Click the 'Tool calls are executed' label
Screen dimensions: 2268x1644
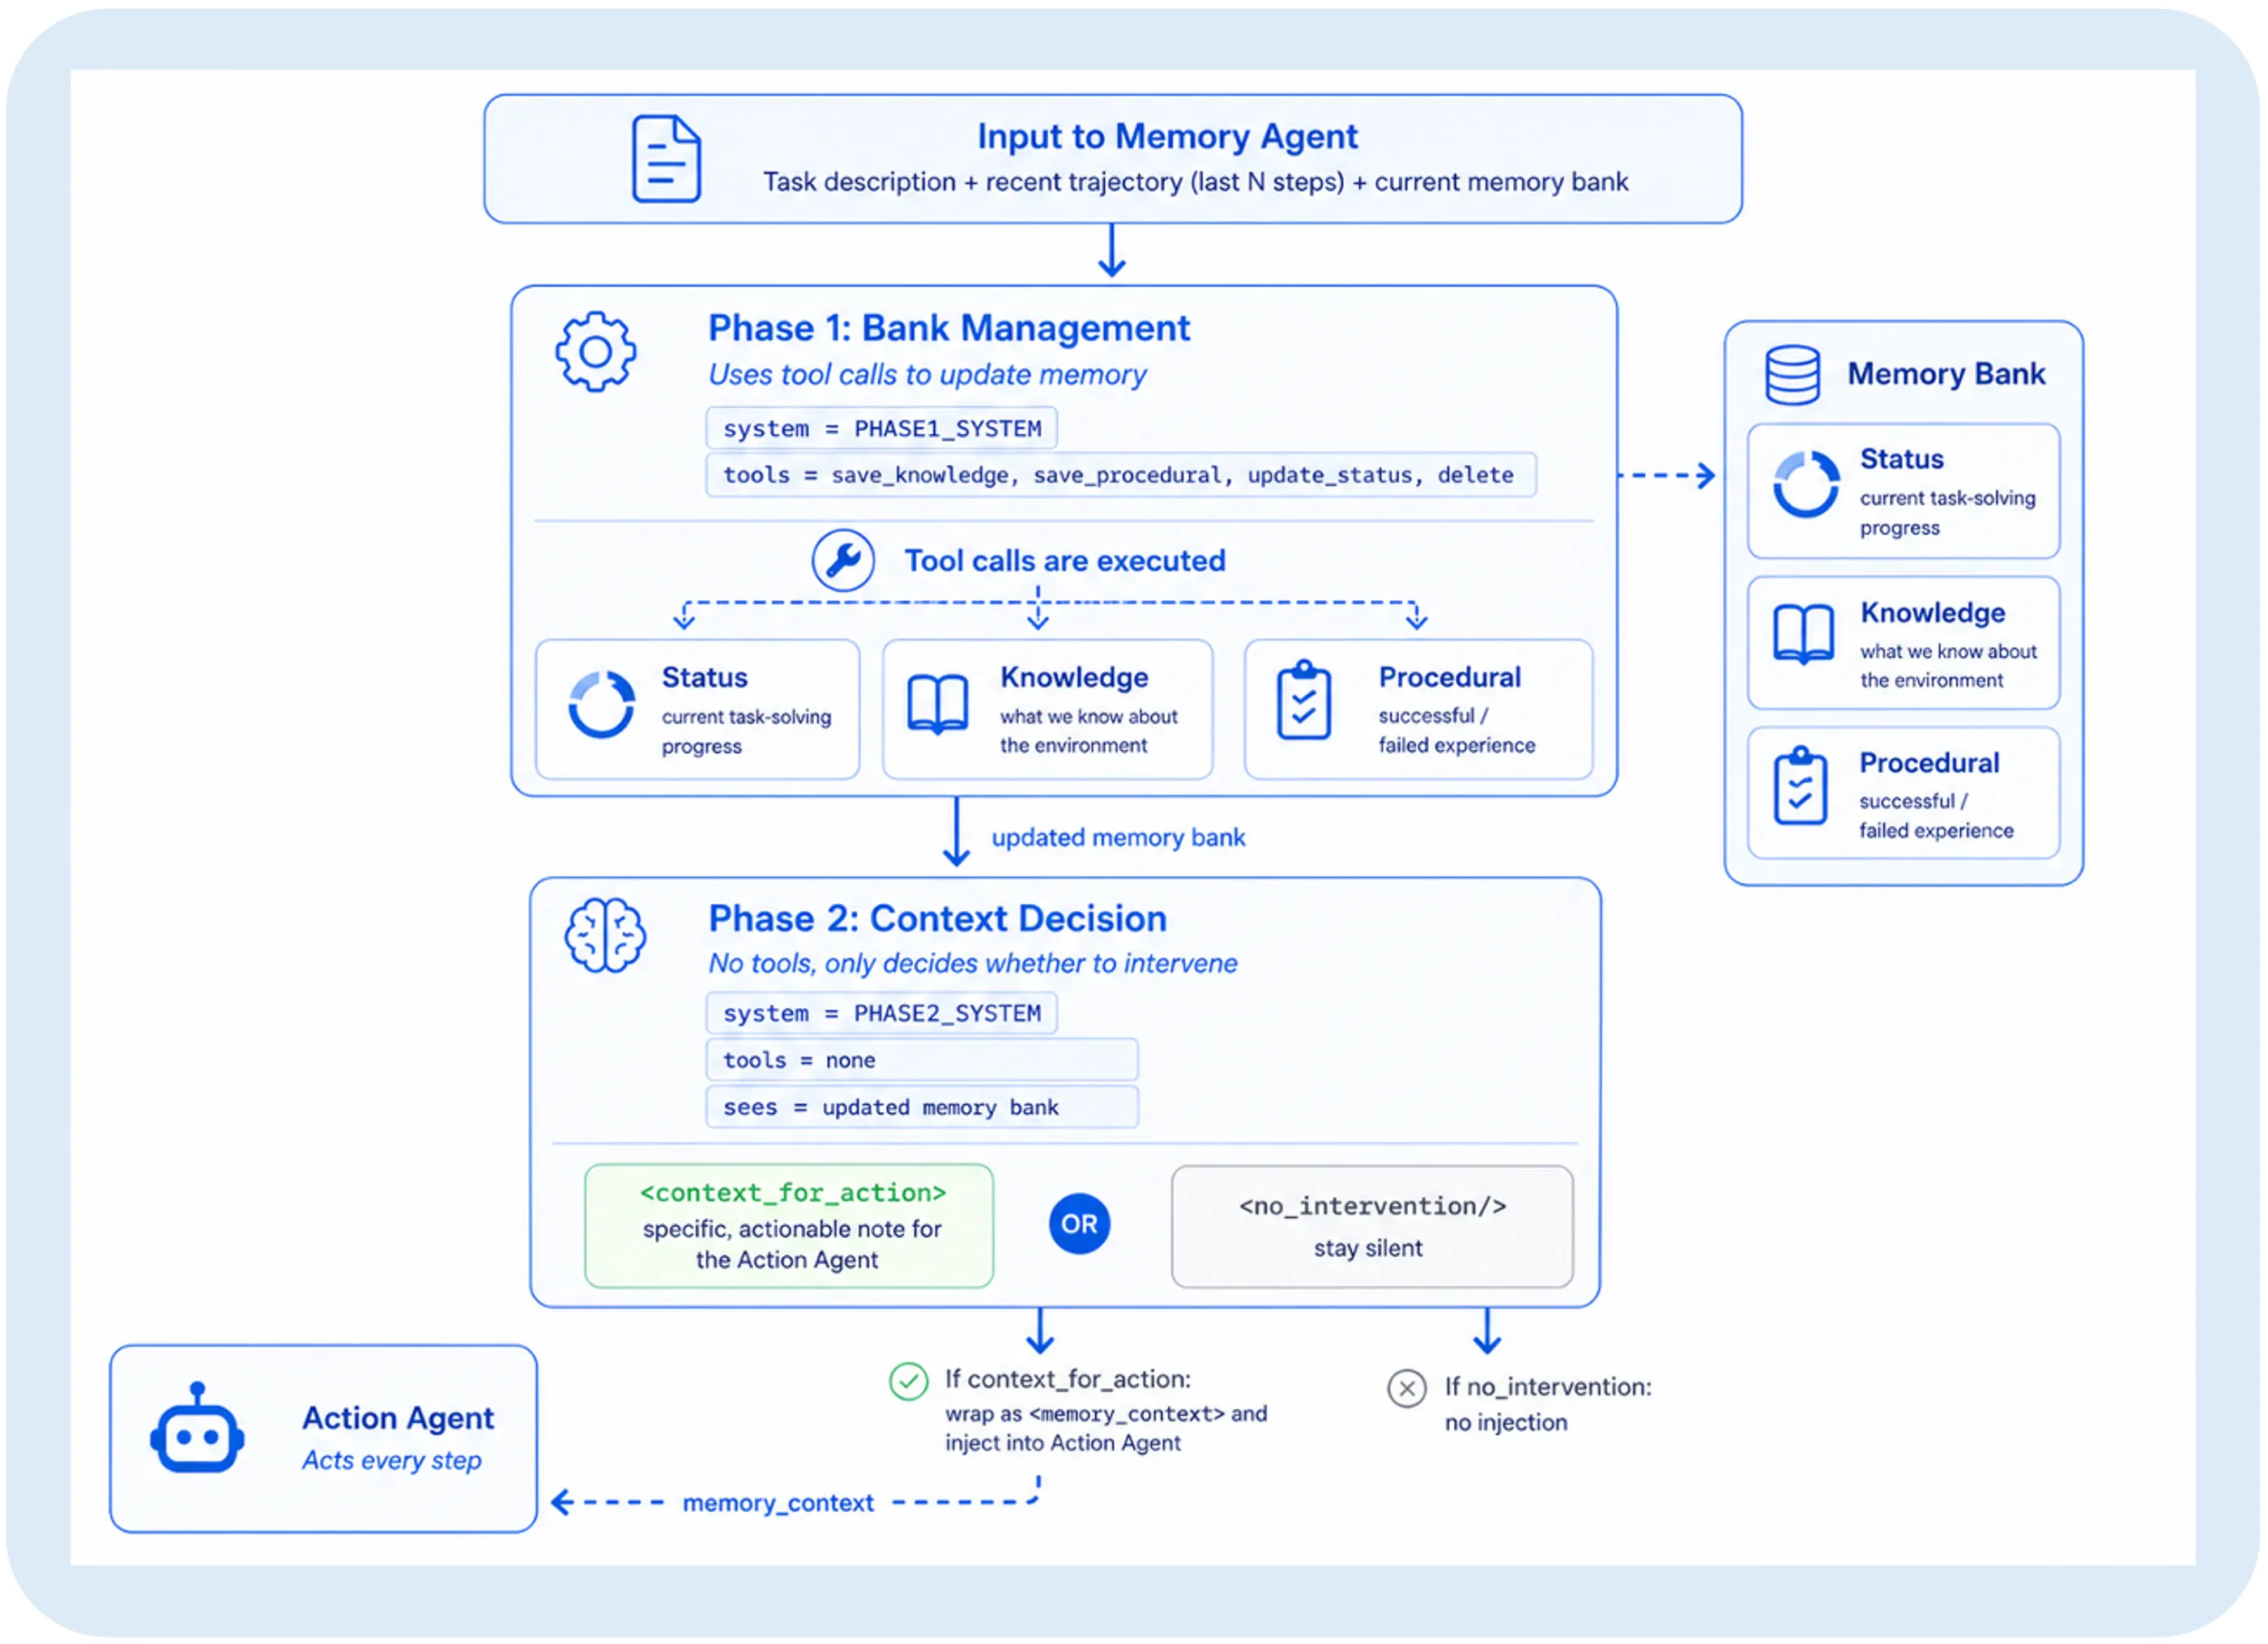(x=1065, y=561)
